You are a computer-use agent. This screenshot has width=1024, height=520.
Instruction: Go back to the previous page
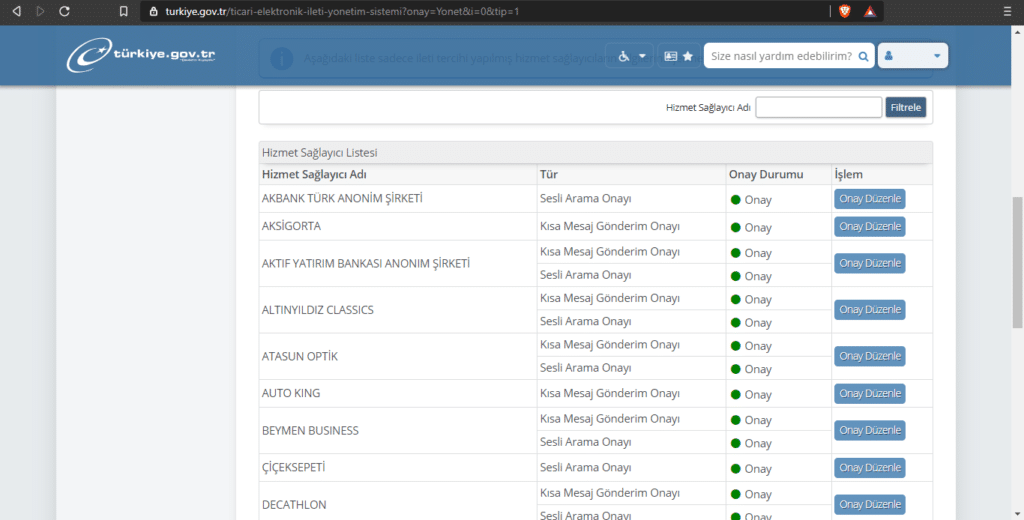coord(17,11)
